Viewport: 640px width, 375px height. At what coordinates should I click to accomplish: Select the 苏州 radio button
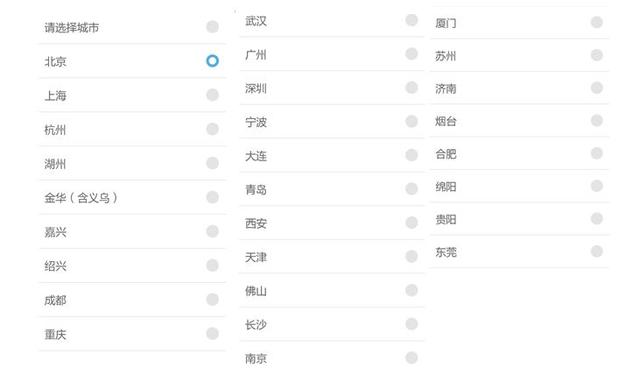point(597,55)
